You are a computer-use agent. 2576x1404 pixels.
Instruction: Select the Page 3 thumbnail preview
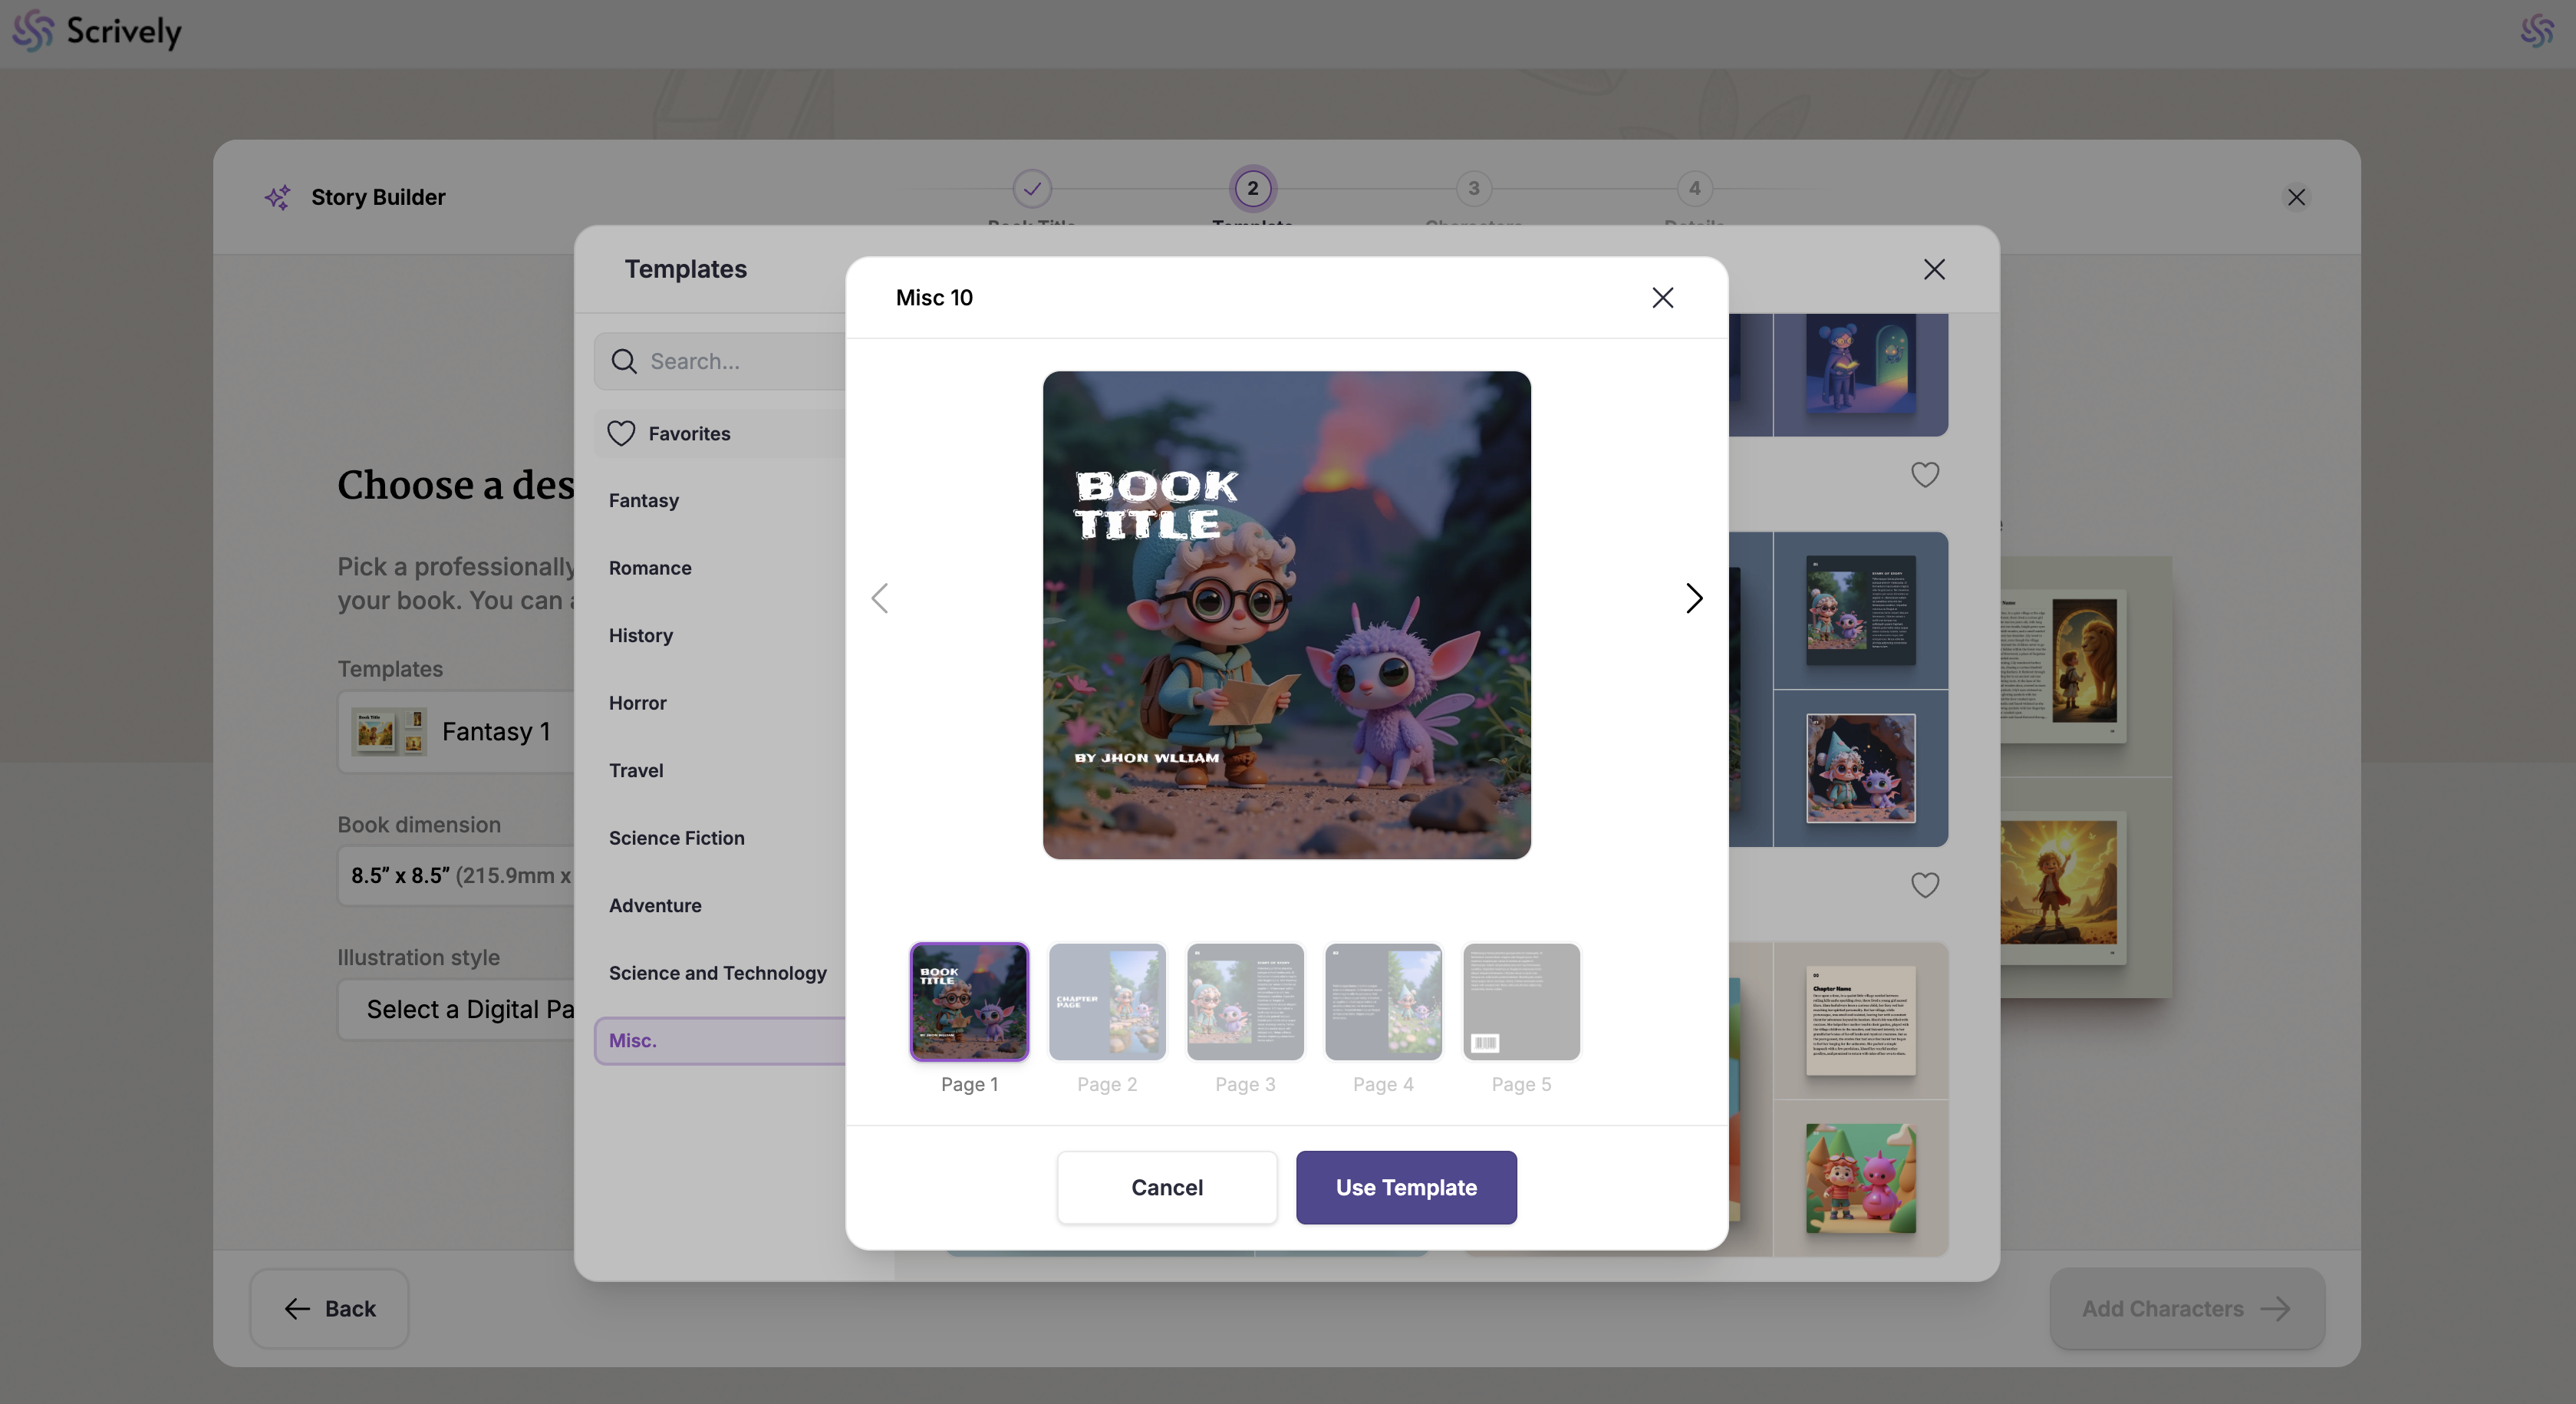click(x=1244, y=1002)
